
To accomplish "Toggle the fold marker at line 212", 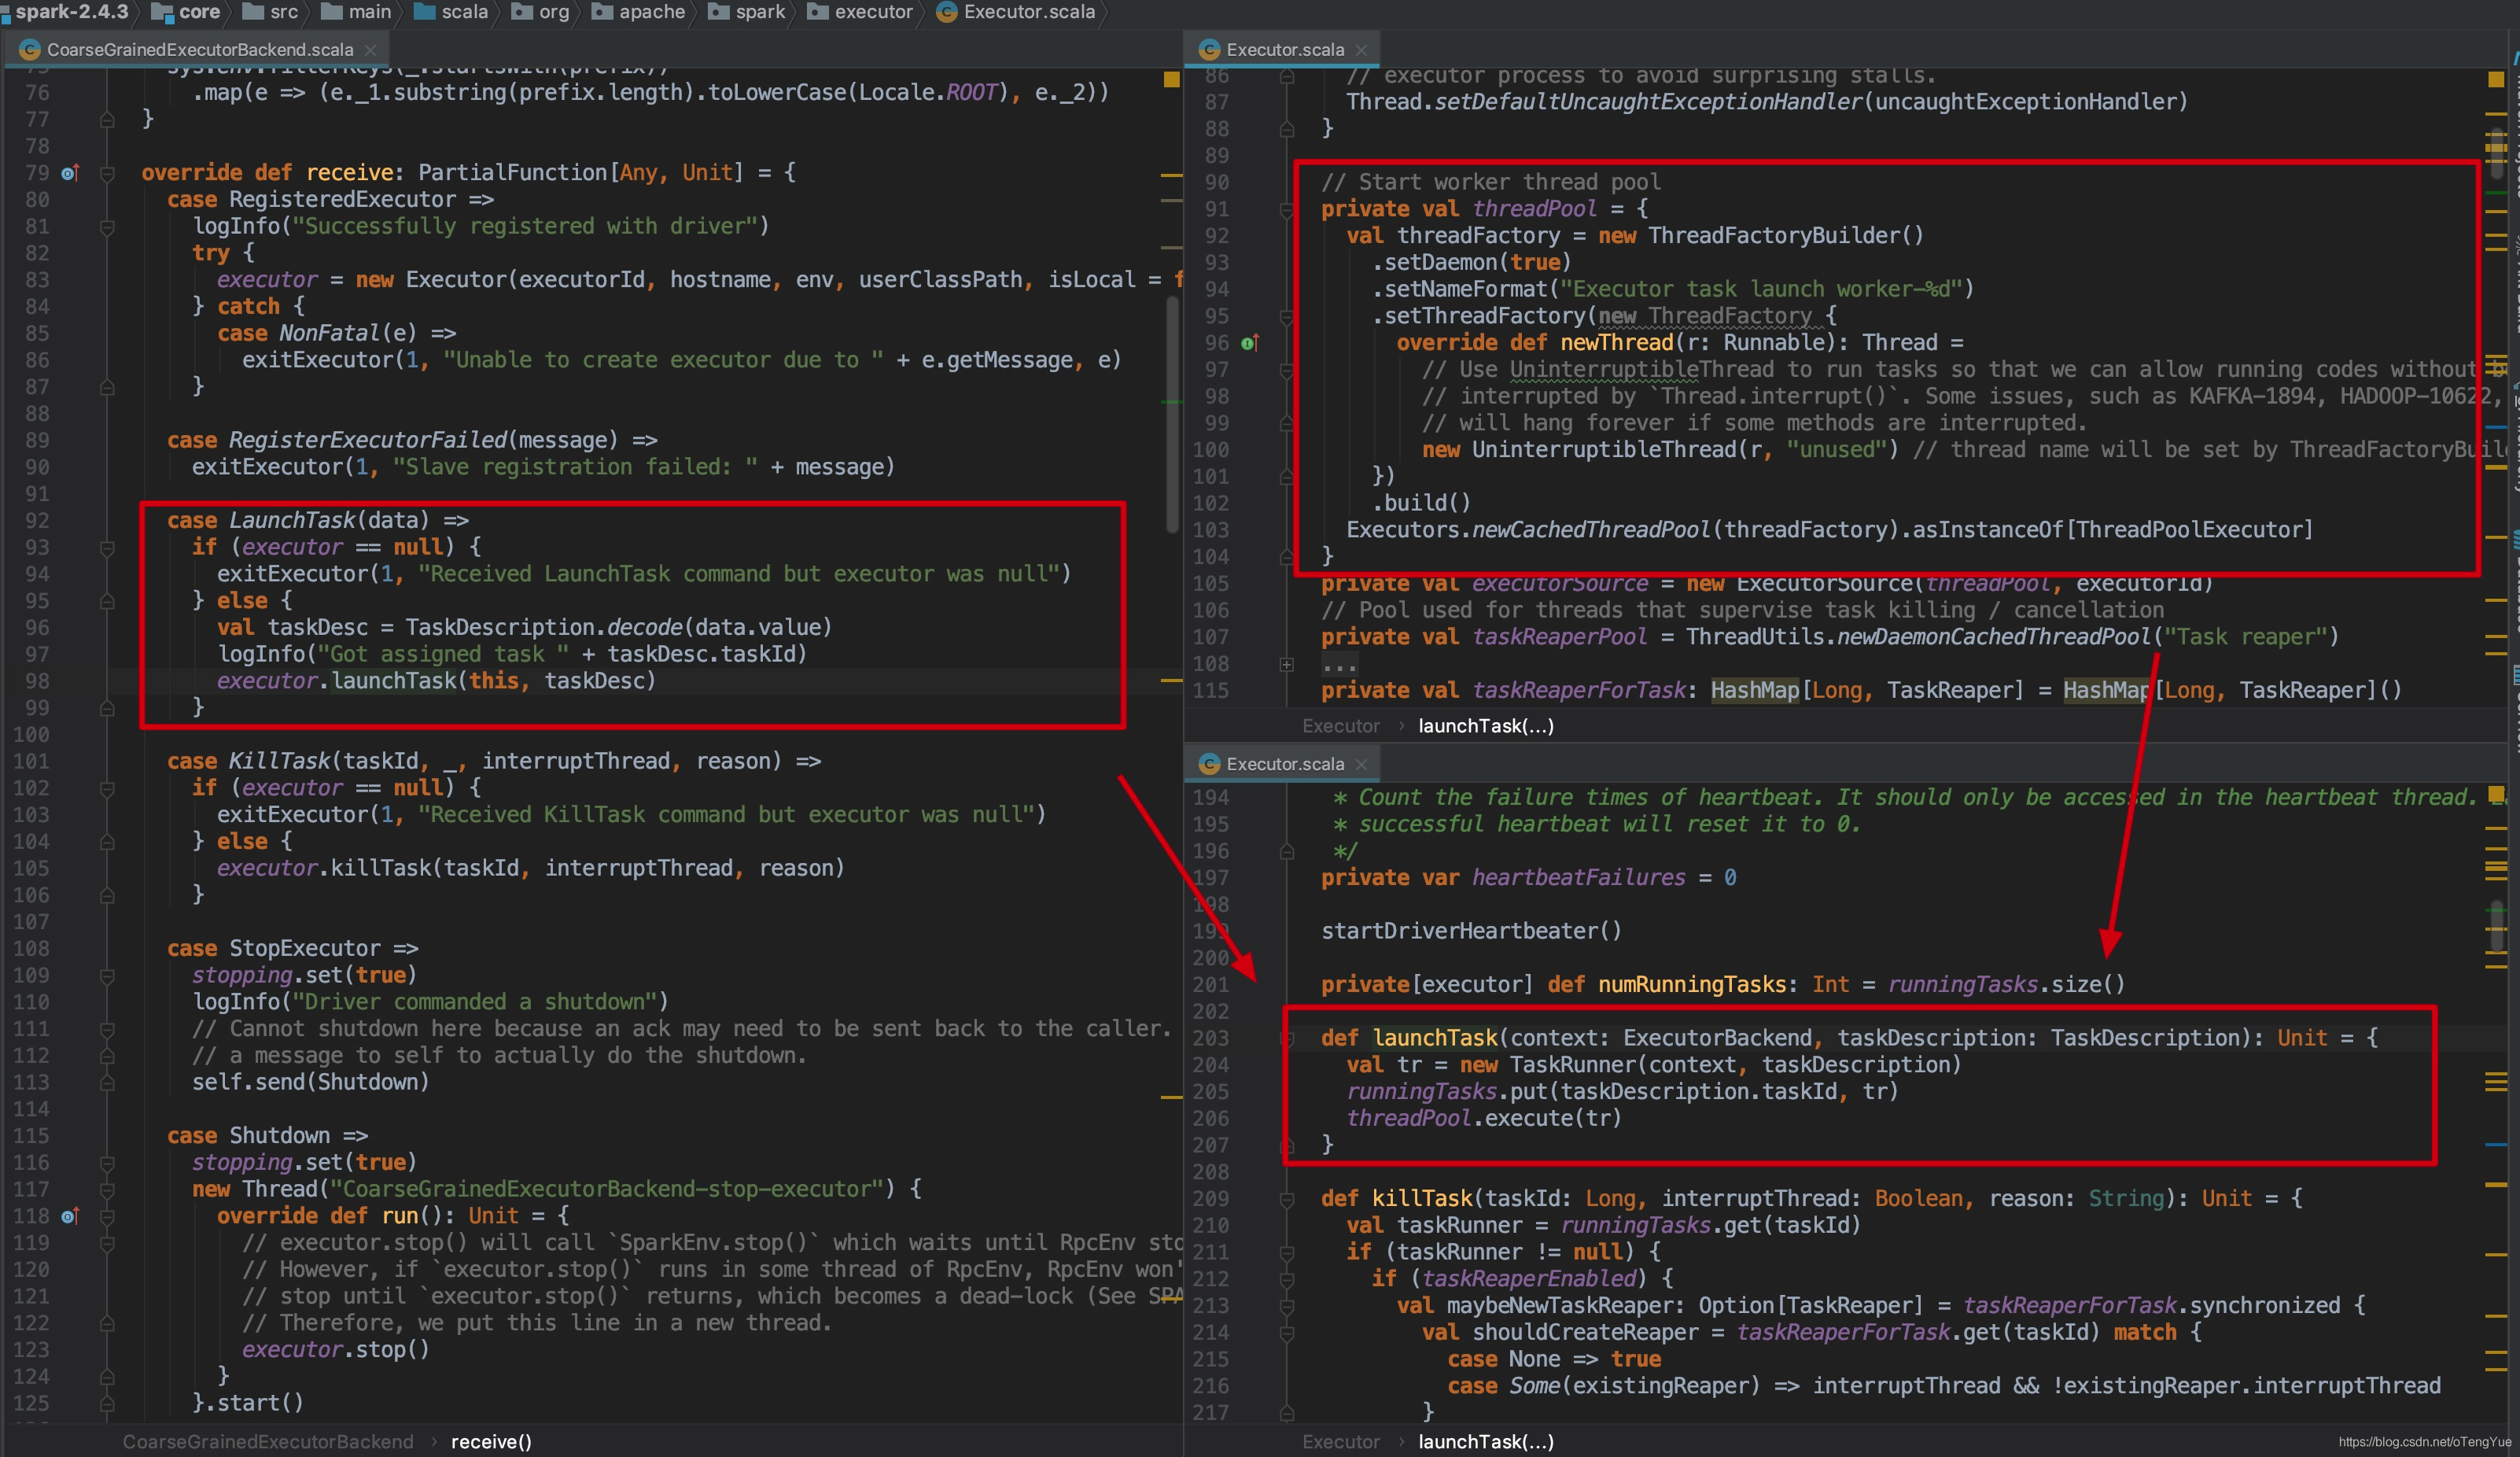I will 1287,1279.
